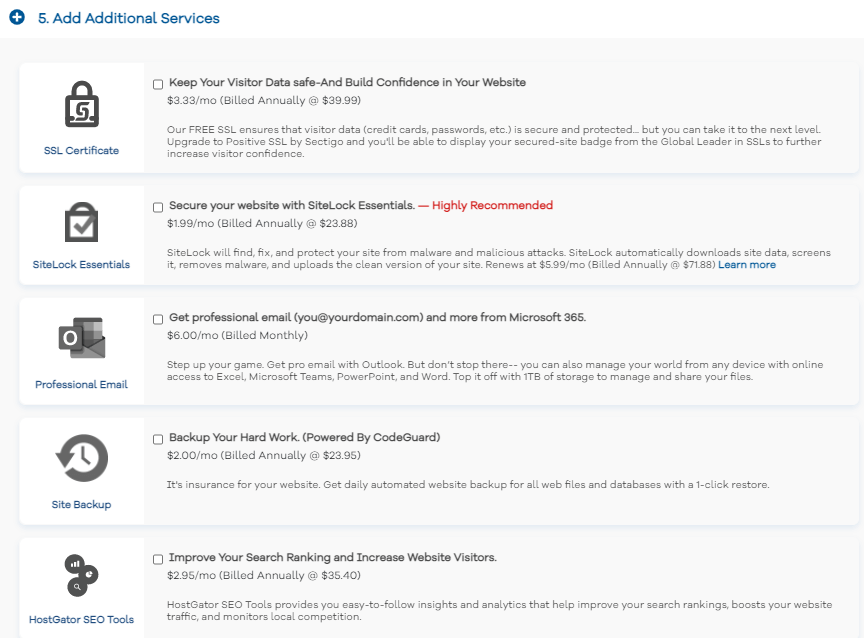Viewport: 864px width, 638px height.
Task: Click the Outlook Professional Email icon
Action: click(82, 338)
